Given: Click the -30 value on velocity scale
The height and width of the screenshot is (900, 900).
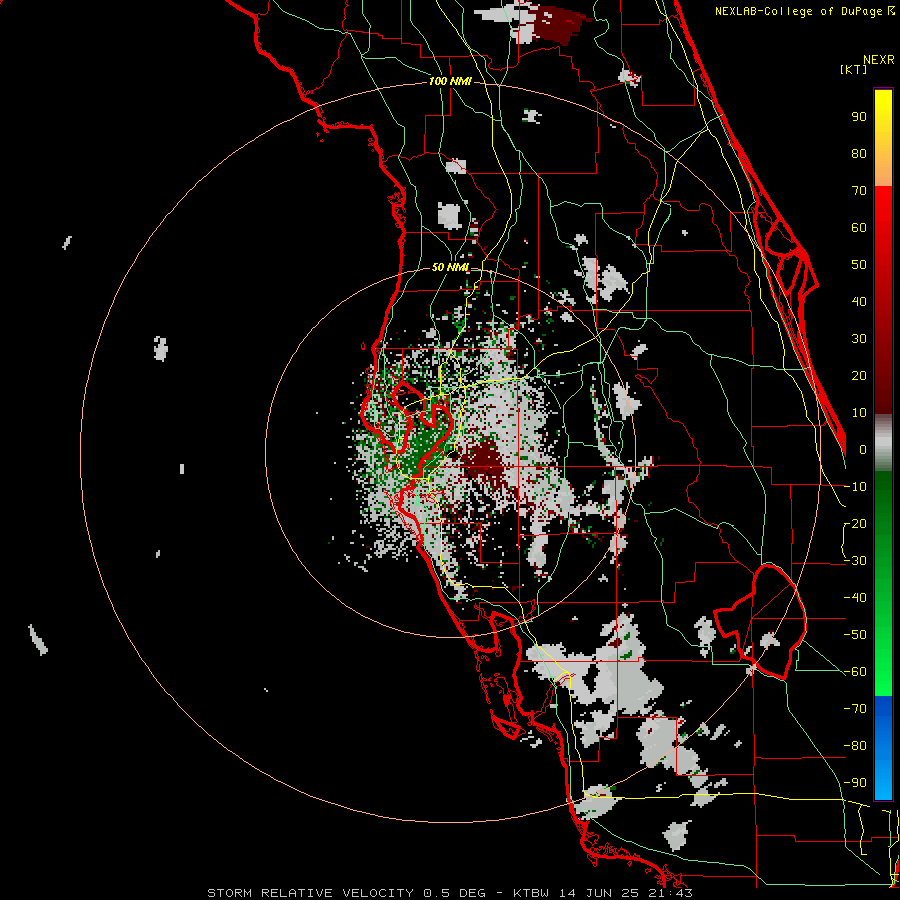Looking at the screenshot, I should [855, 561].
